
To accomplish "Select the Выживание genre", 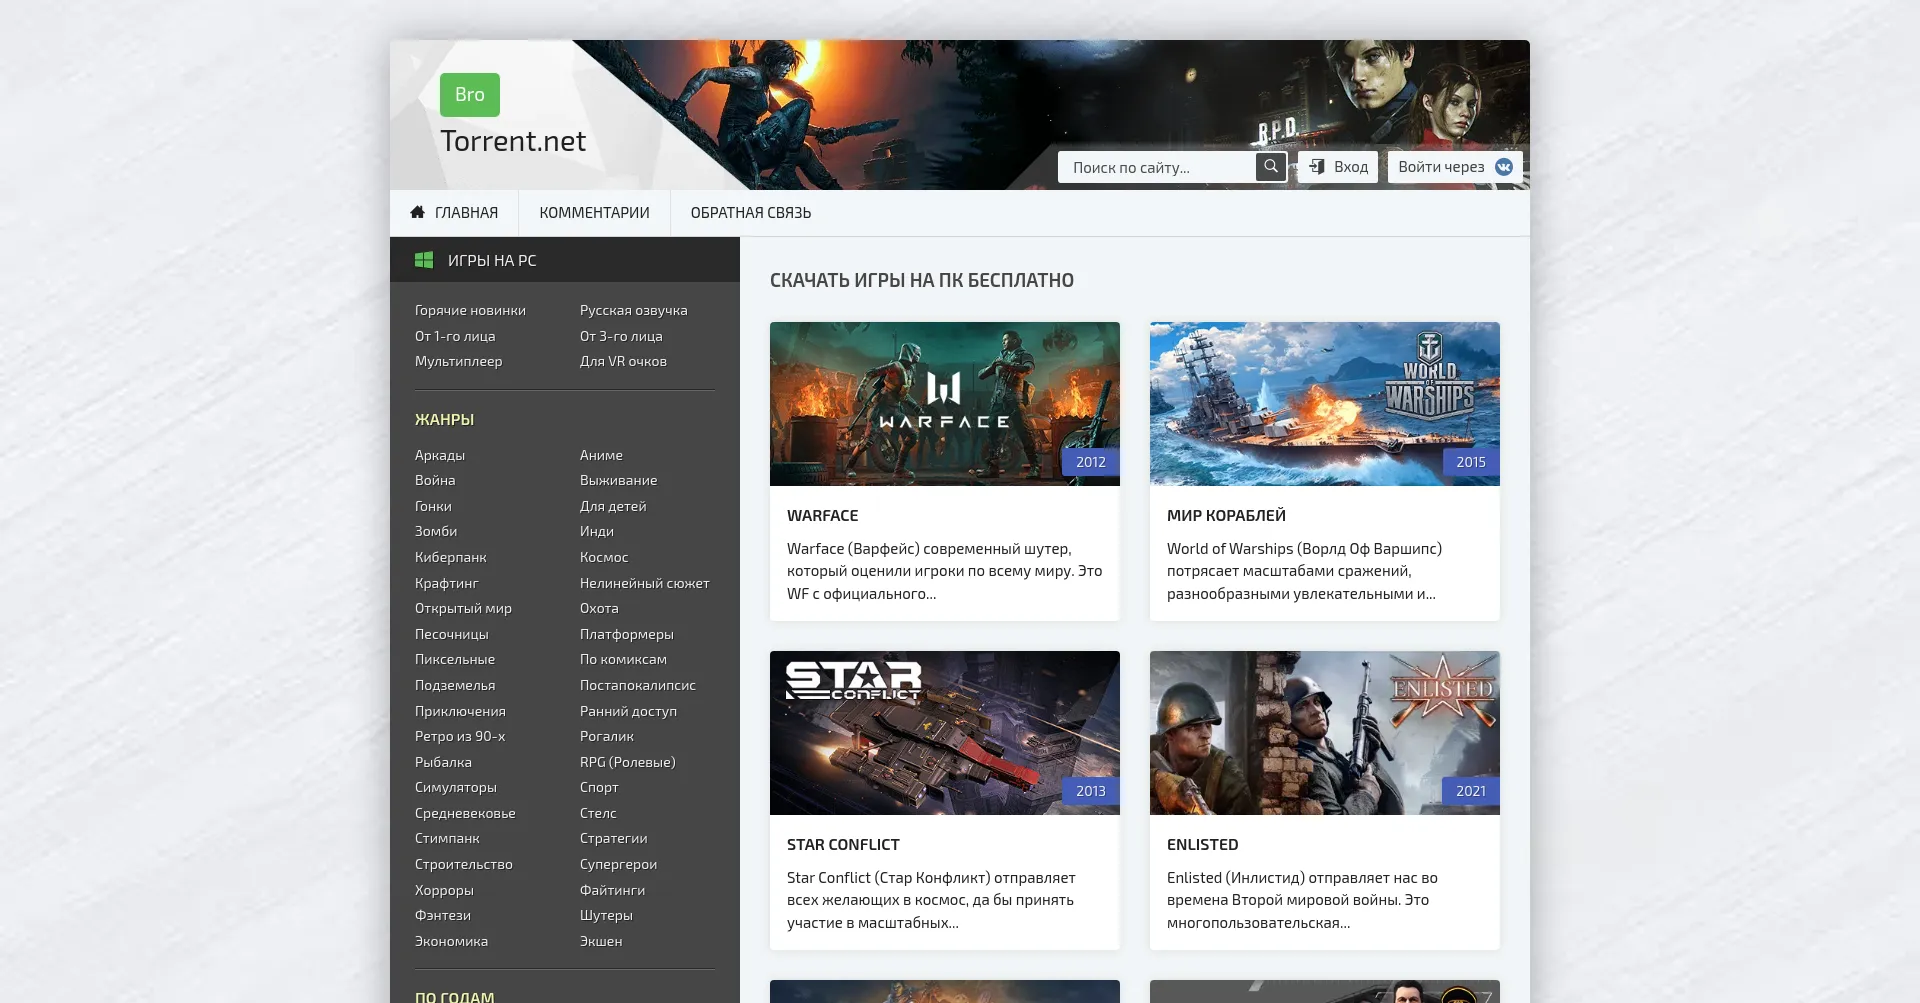I will point(618,481).
